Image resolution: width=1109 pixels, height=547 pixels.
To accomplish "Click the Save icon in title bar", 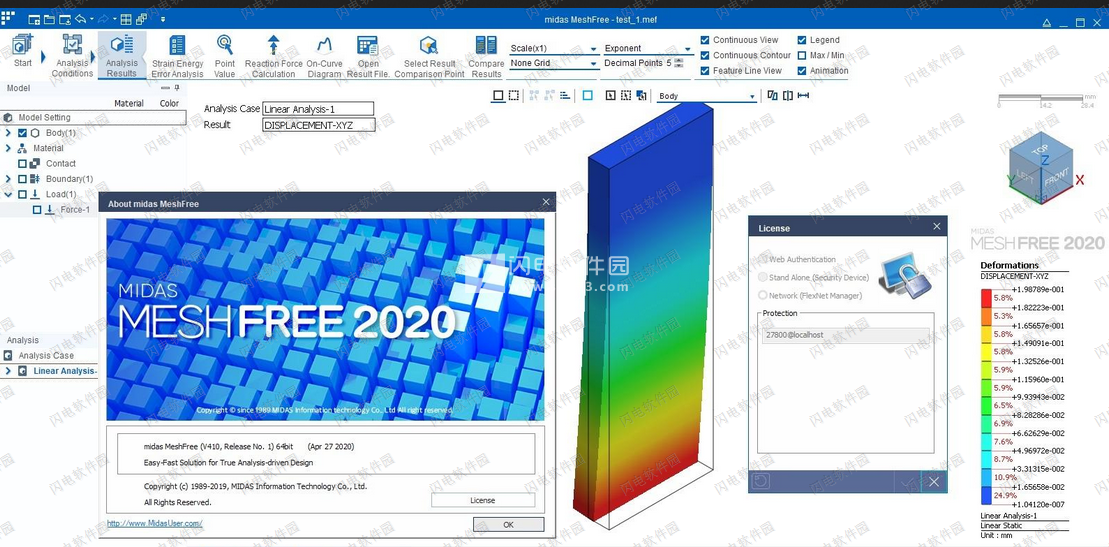I will click(x=64, y=20).
